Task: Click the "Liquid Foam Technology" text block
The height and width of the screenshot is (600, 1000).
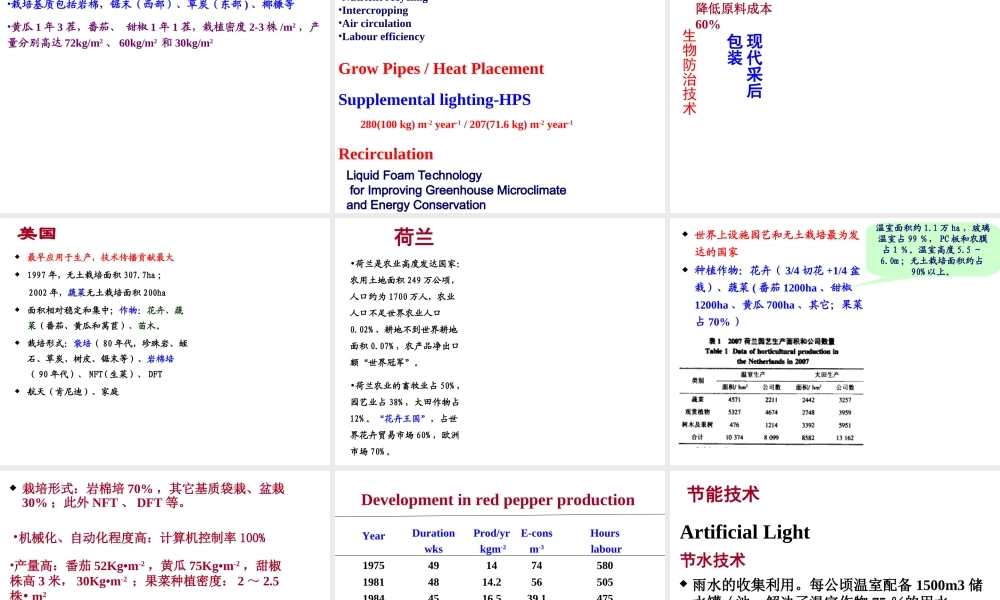Action: tap(457, 190)
